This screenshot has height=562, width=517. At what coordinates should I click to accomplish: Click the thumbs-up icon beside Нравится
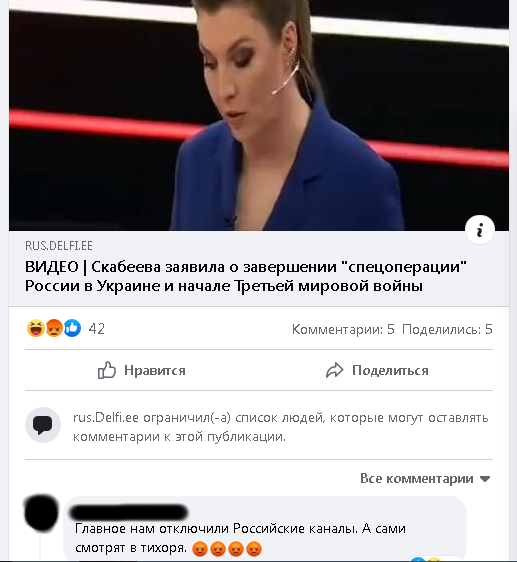tap(107, 370)
